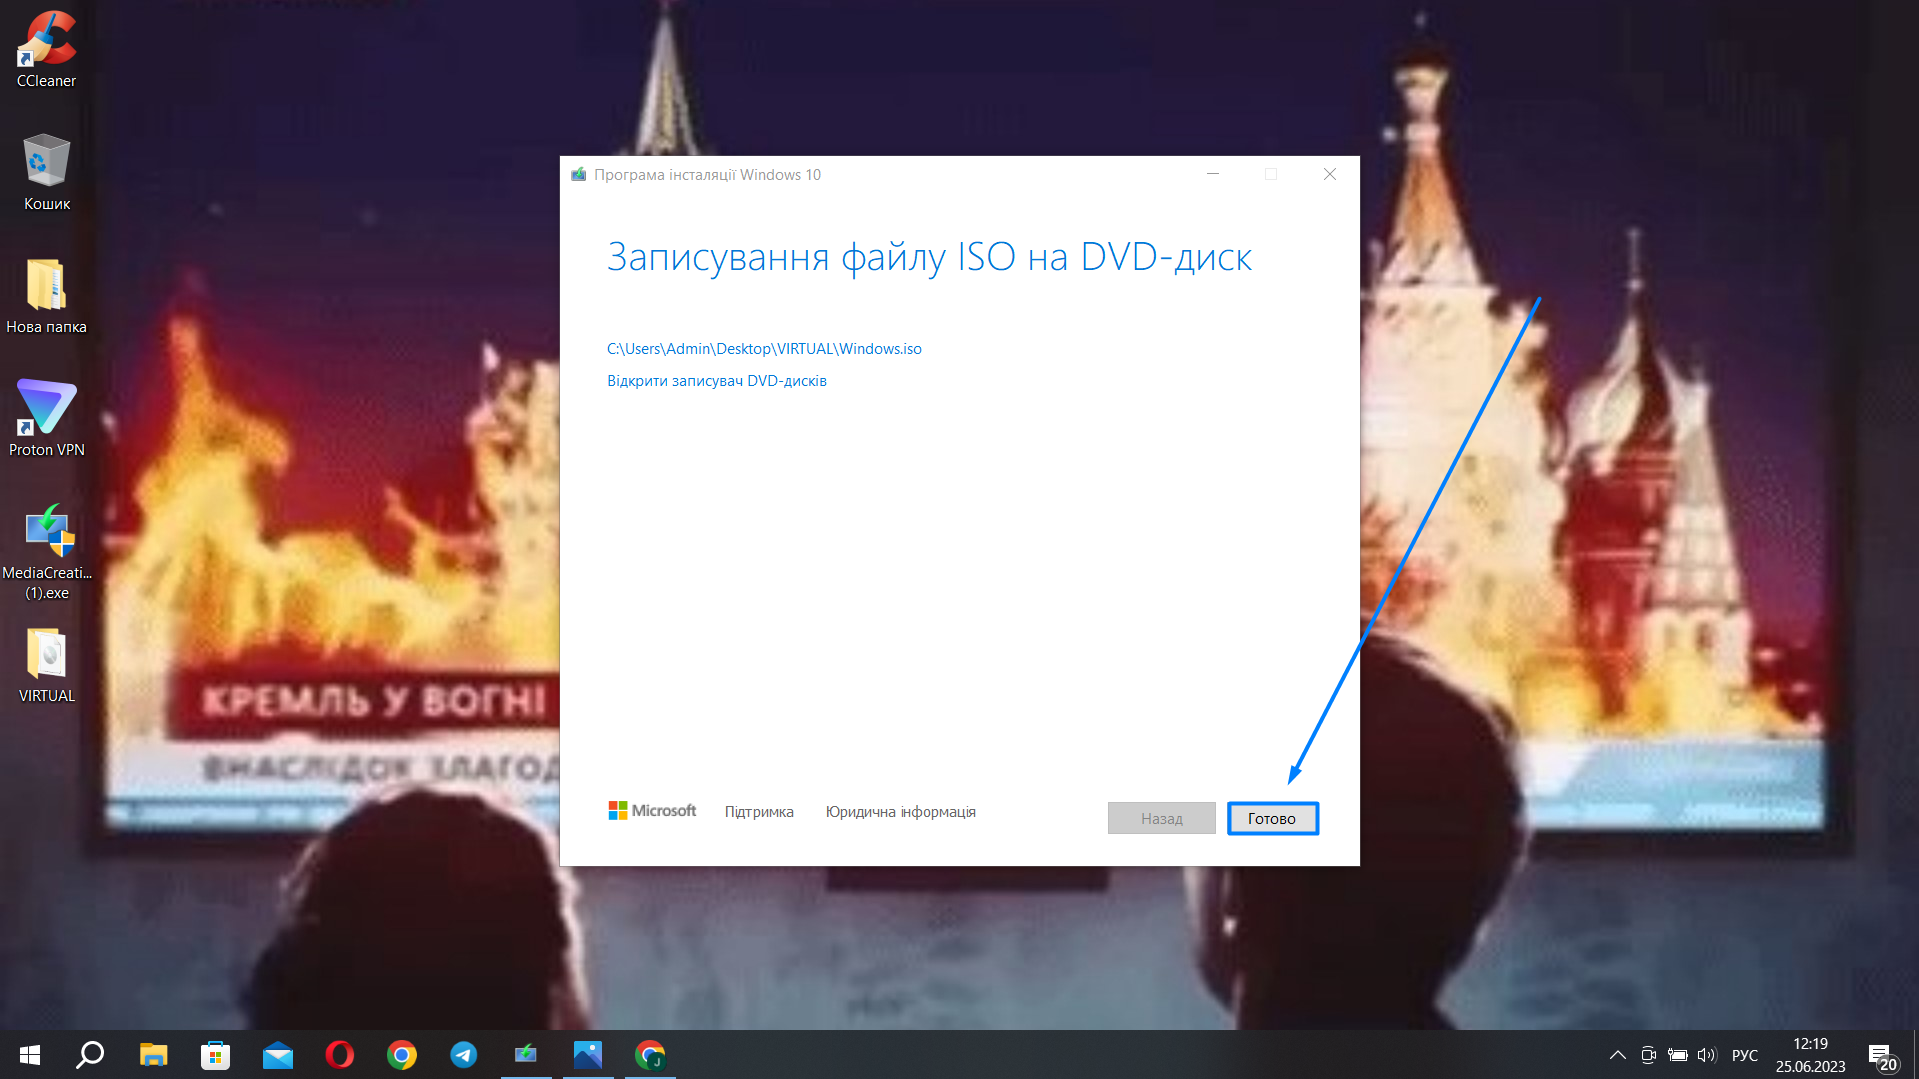Select CCleaner desktop shortcut
The width and height of the screenshot is (1919, 1079).
pyautogui.click(x=46, y=50)
